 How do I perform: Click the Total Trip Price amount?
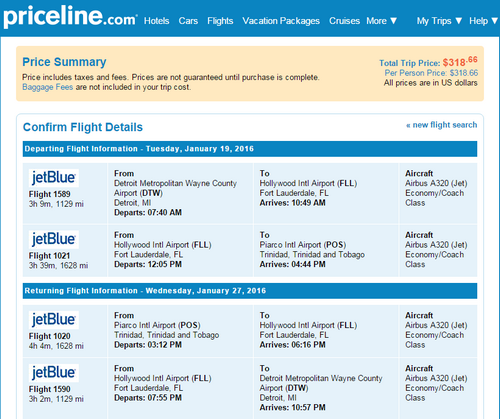pos(460,62)
